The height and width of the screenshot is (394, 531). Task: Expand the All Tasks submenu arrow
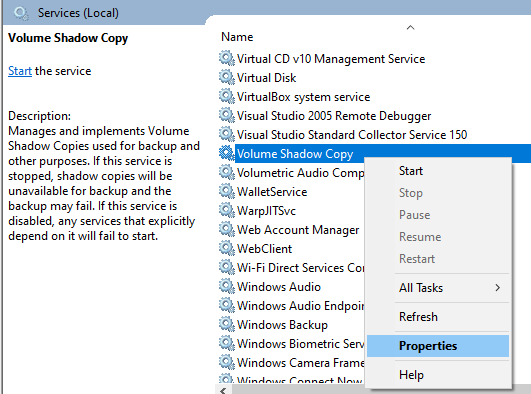497,288
